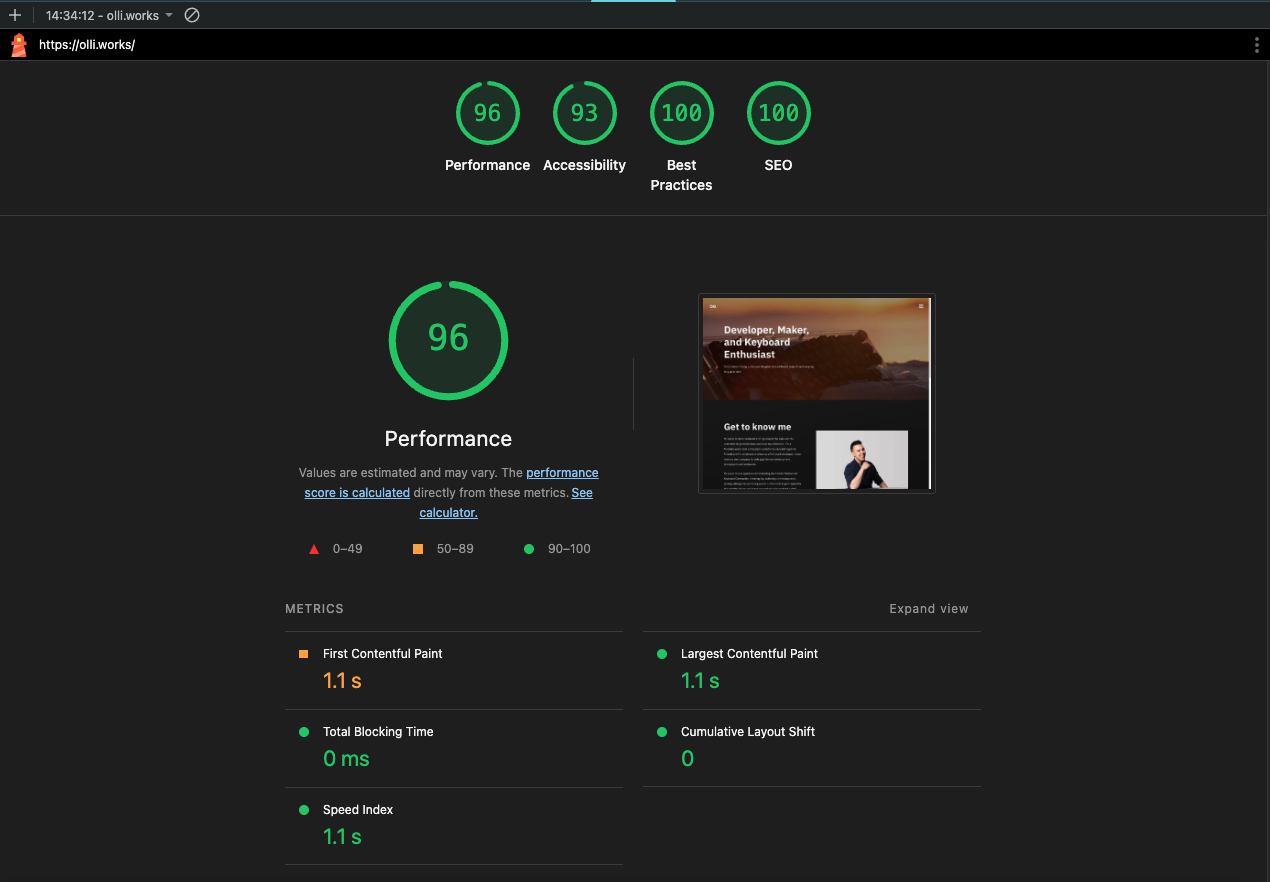This screenshot has height=882, width=1270.
Task: Click the green dot beside Total Blocking Time
Action: click(304, 732)
